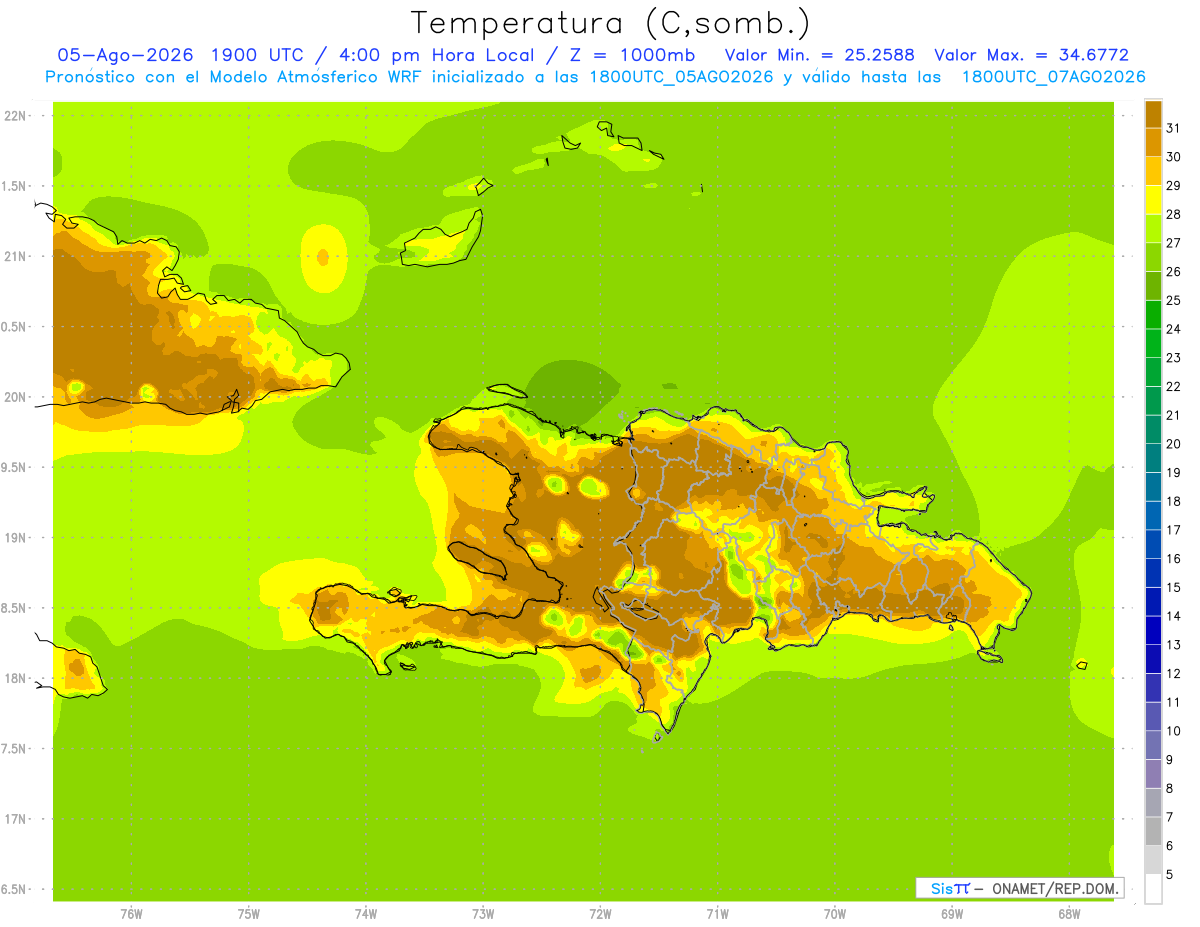Image resolution: width=1200 pixels, height=927 pixels.
Task: Click "Valor Max. = 34.6772" value
Action: tap(1031, 55)
